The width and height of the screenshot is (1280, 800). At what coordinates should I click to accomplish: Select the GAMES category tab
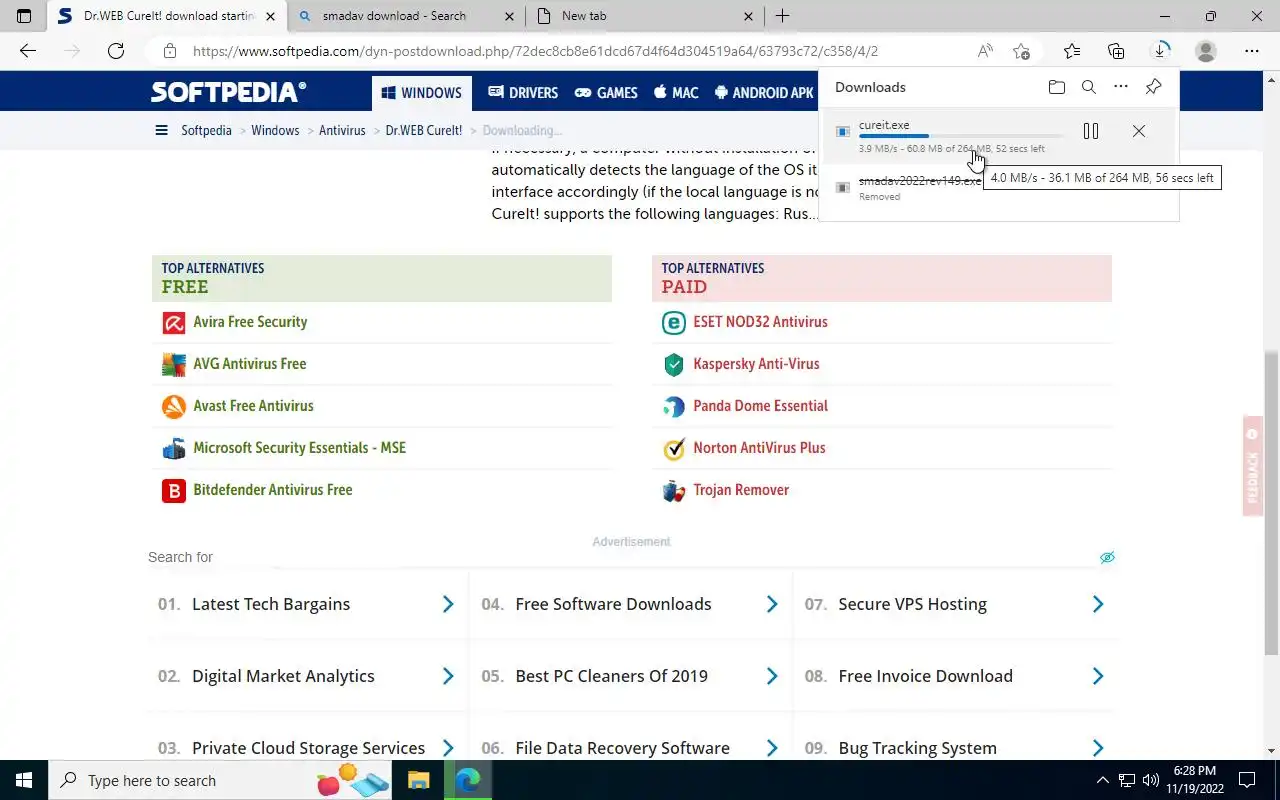[x=606, y=93]
